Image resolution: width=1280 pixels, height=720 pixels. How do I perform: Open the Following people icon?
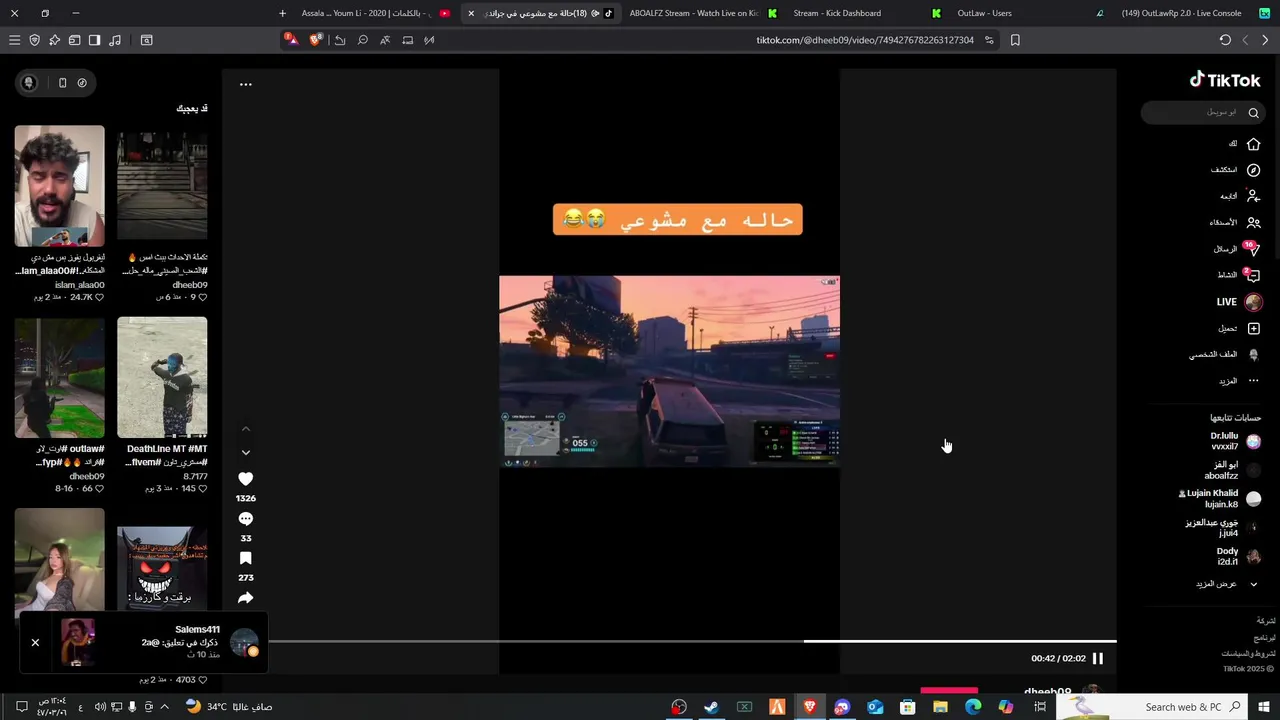(x=1253, y=196)
